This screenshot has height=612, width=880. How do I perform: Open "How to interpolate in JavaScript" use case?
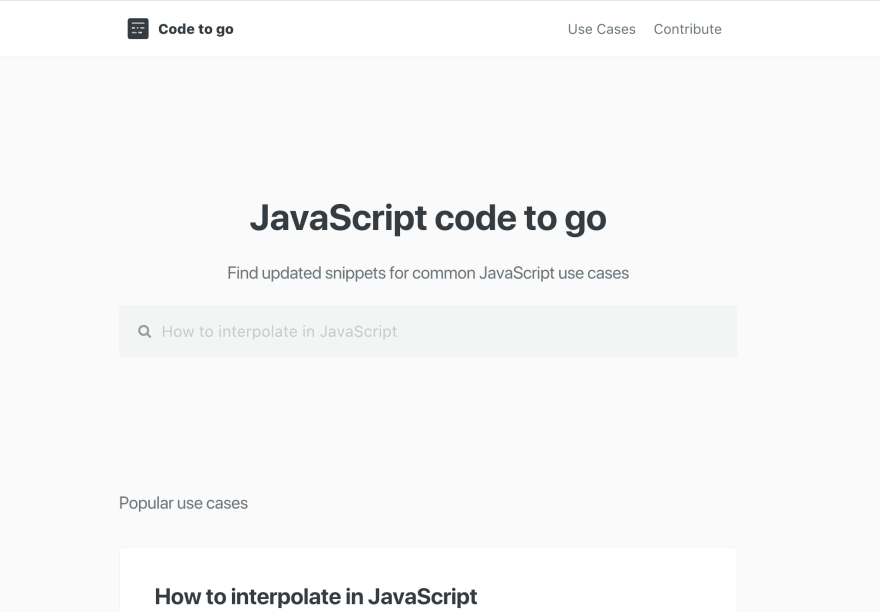[x=316, y=596]
